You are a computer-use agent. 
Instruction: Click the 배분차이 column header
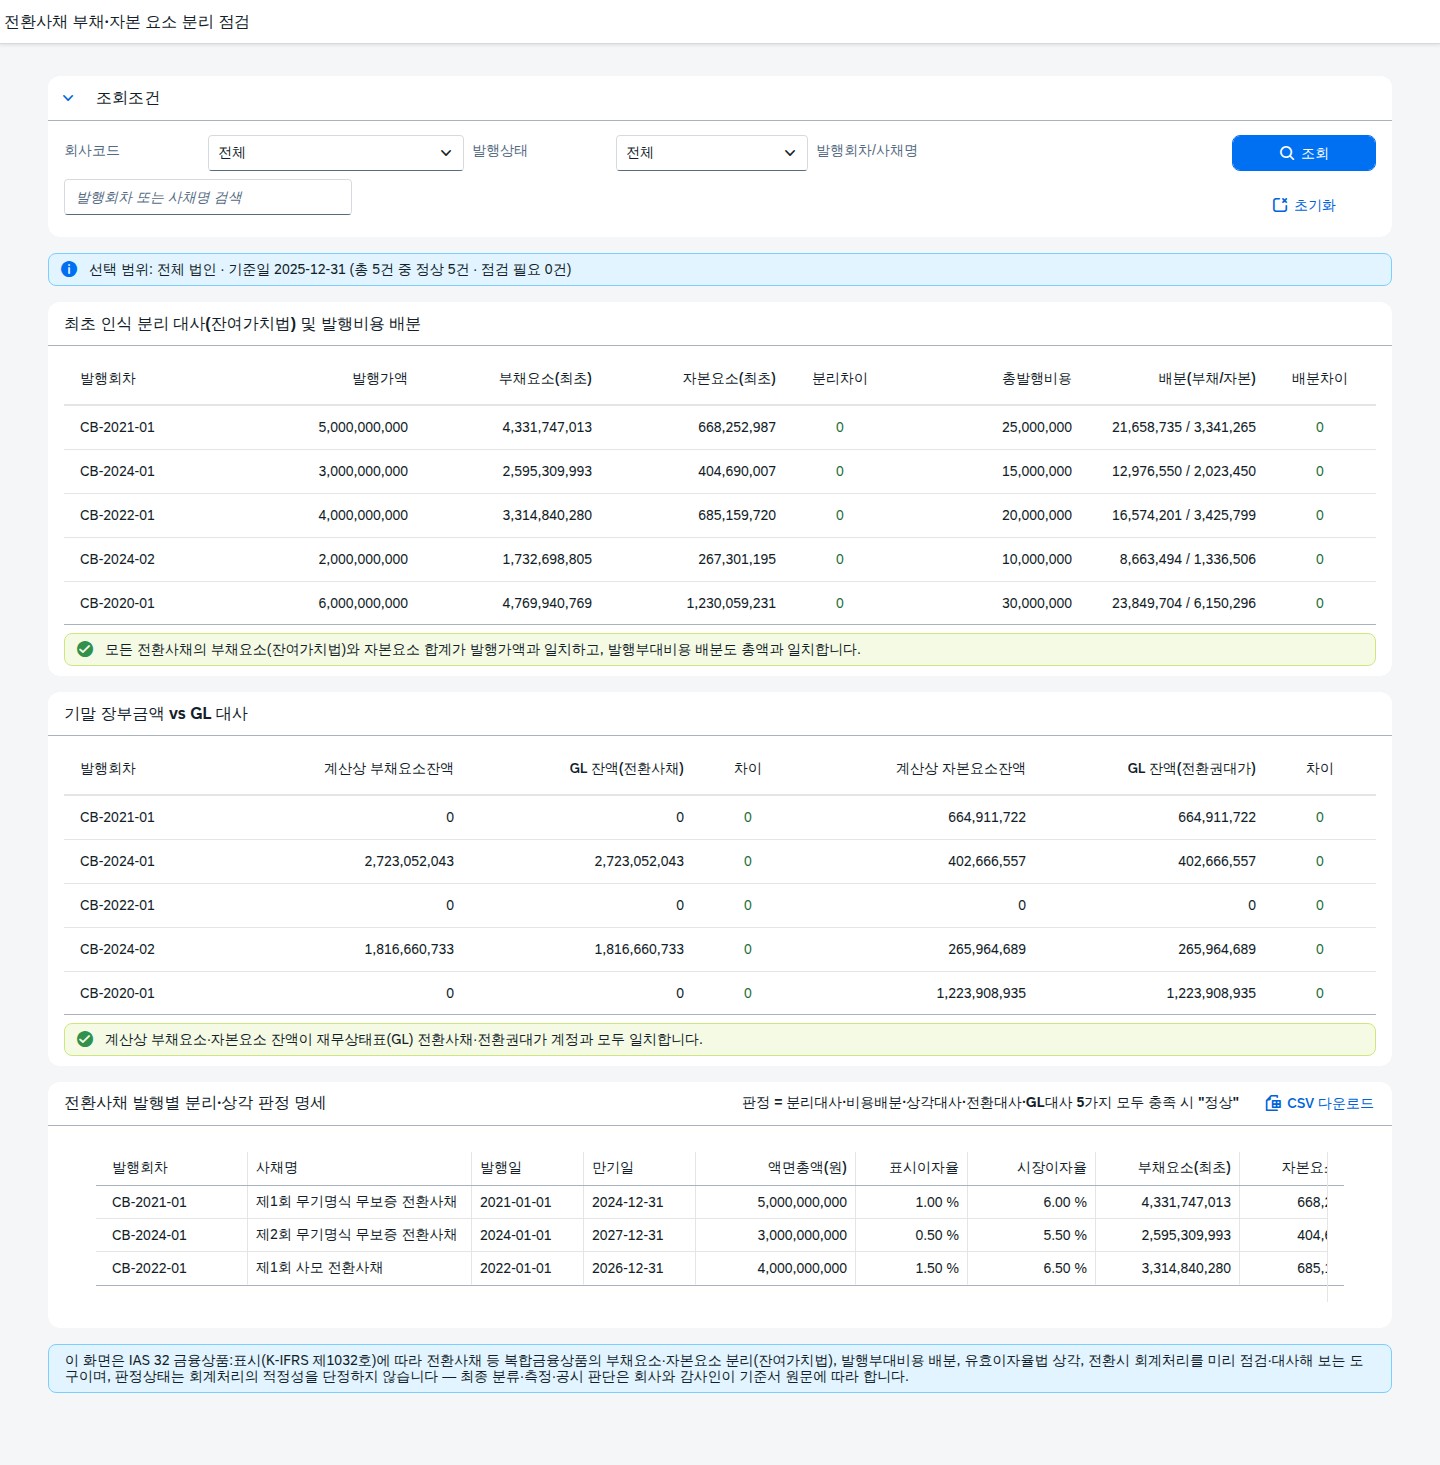(x=1320, y=379)
